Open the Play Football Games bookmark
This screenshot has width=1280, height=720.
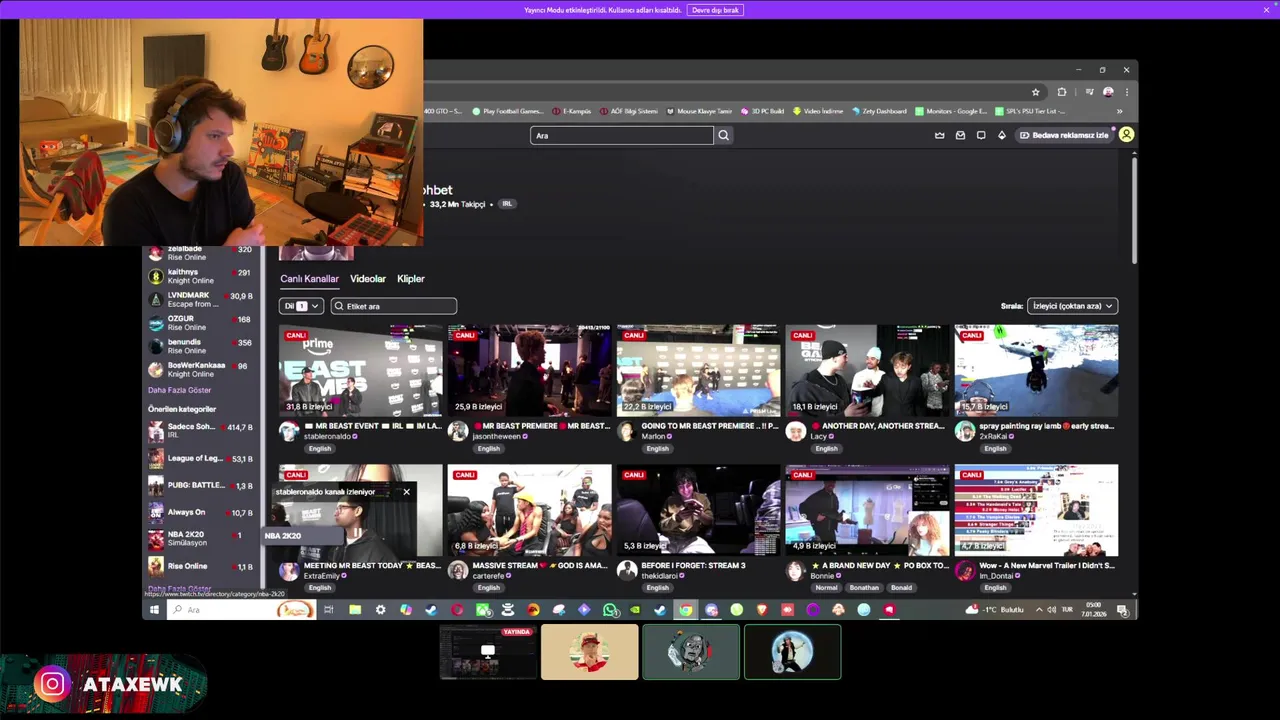[x=507, y=111]
